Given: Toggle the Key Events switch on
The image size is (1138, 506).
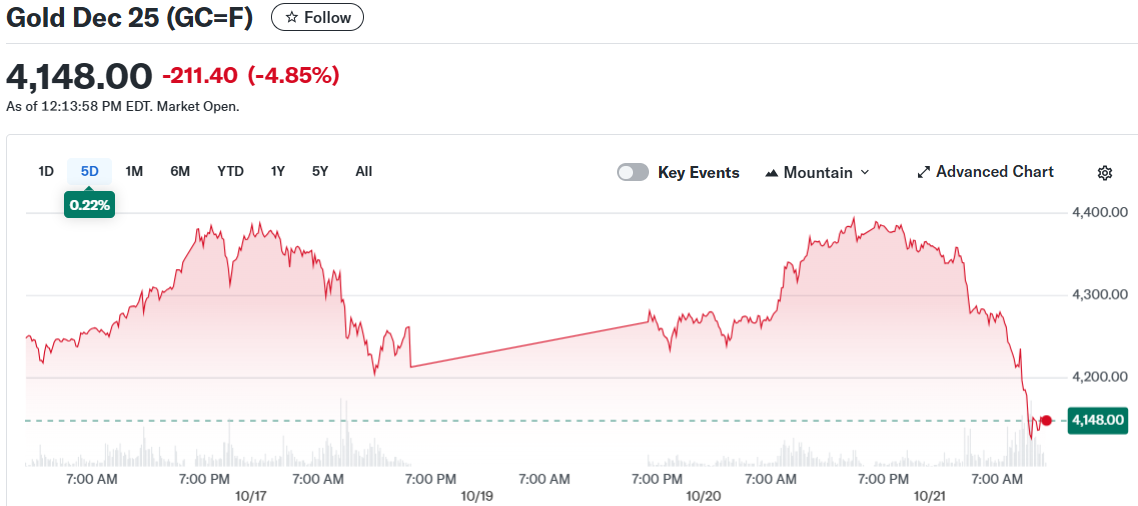Looking at the screenshot, I should click(x=633, y=172).
